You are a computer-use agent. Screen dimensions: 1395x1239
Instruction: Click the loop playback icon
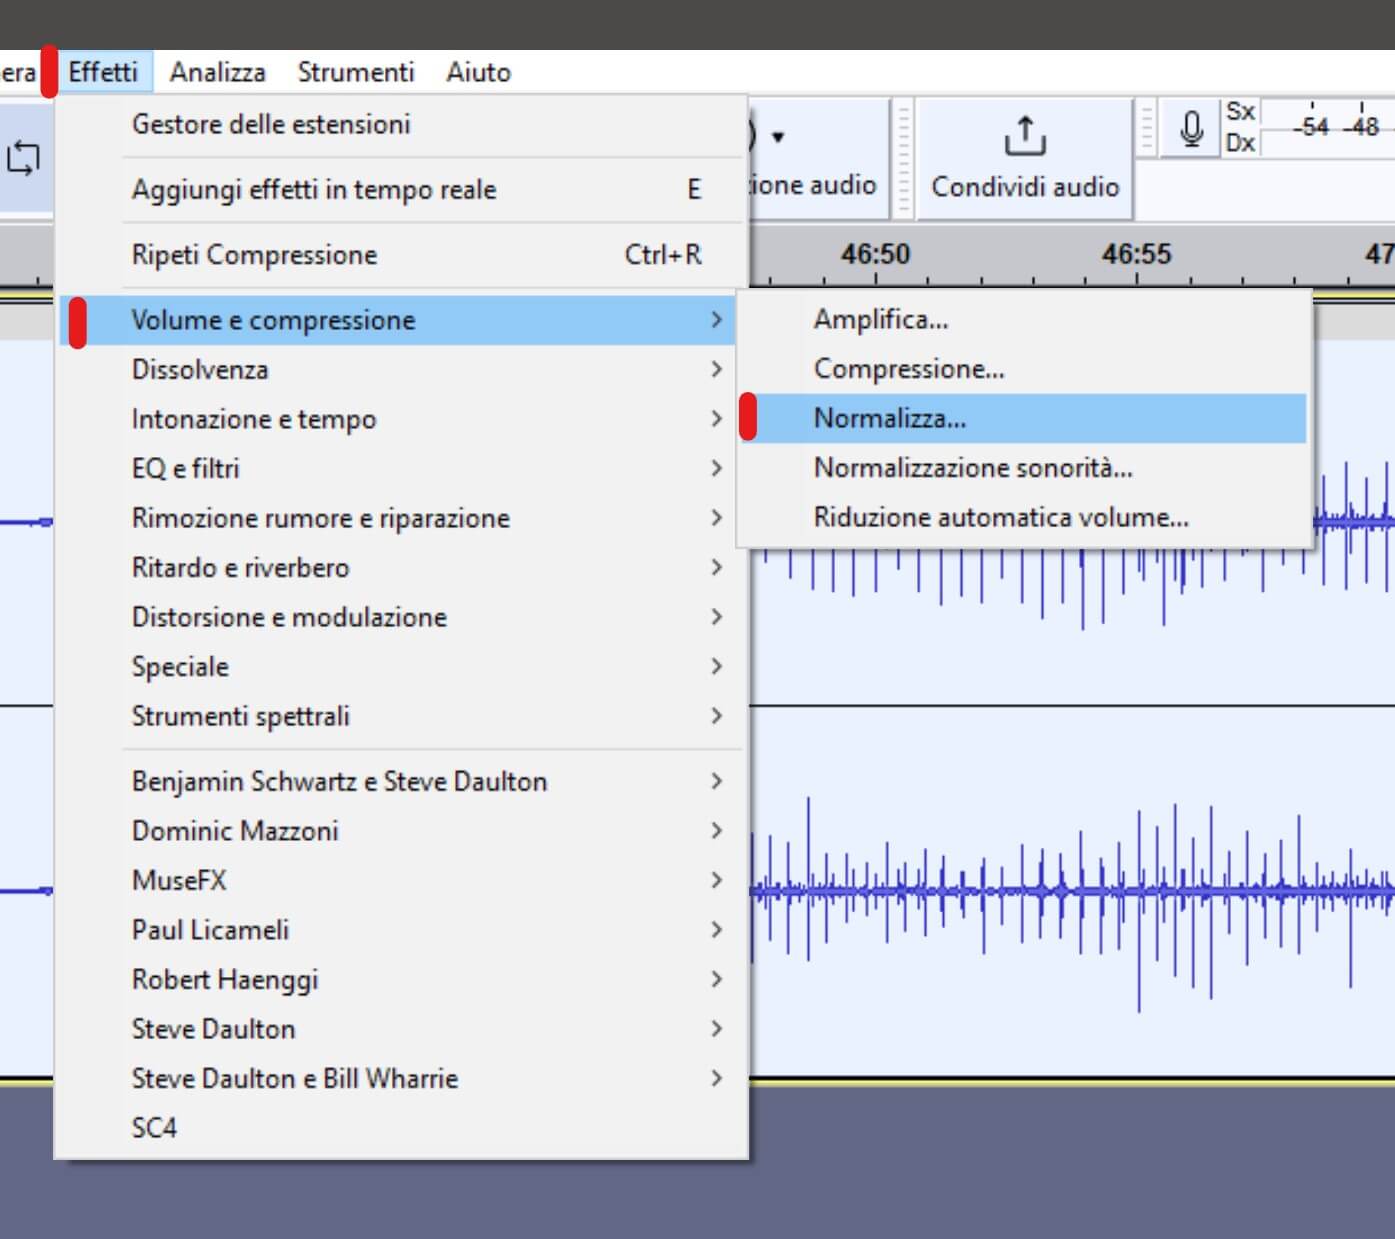(23, 158)
